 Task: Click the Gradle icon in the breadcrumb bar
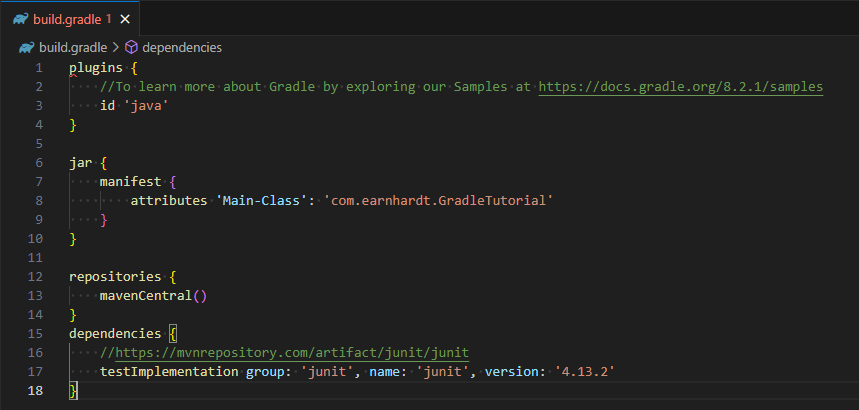click(x=26, y=48)
